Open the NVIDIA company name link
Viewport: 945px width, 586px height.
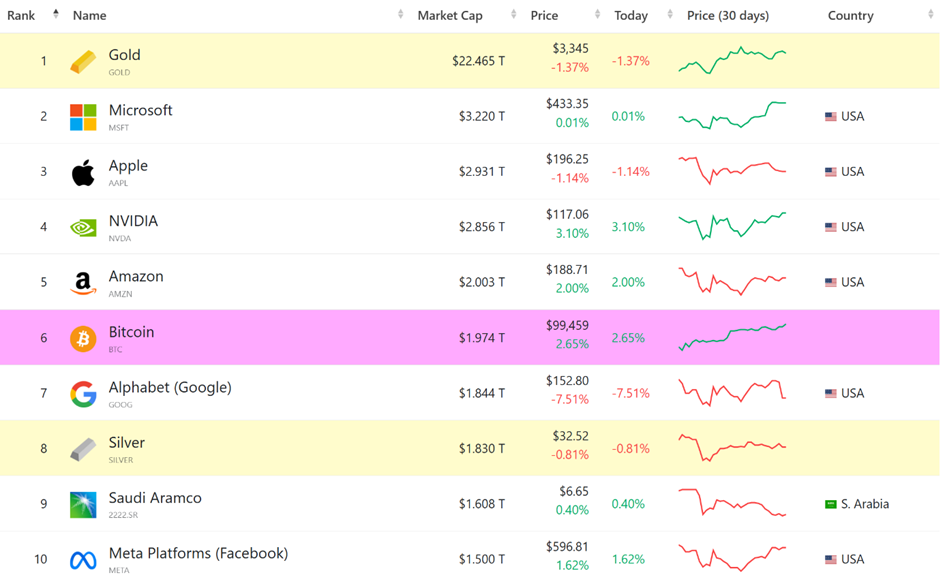[133, 221]
